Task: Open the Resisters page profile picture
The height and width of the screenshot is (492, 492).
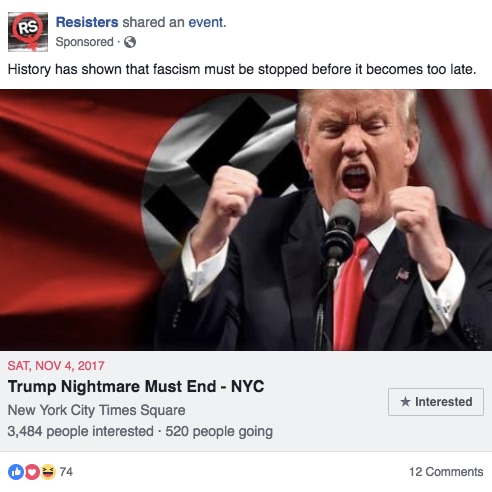Action: tap(28, 32)
